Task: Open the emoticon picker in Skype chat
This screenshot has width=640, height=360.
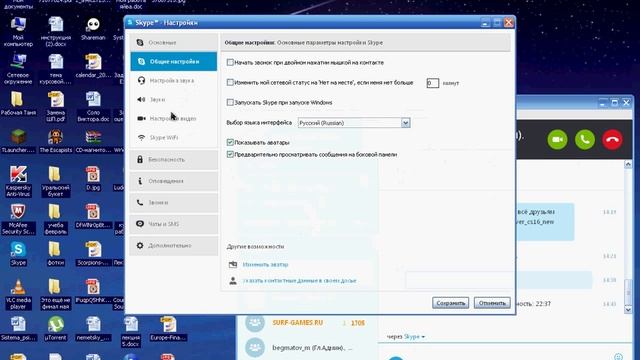Action: tap(618, 357)
